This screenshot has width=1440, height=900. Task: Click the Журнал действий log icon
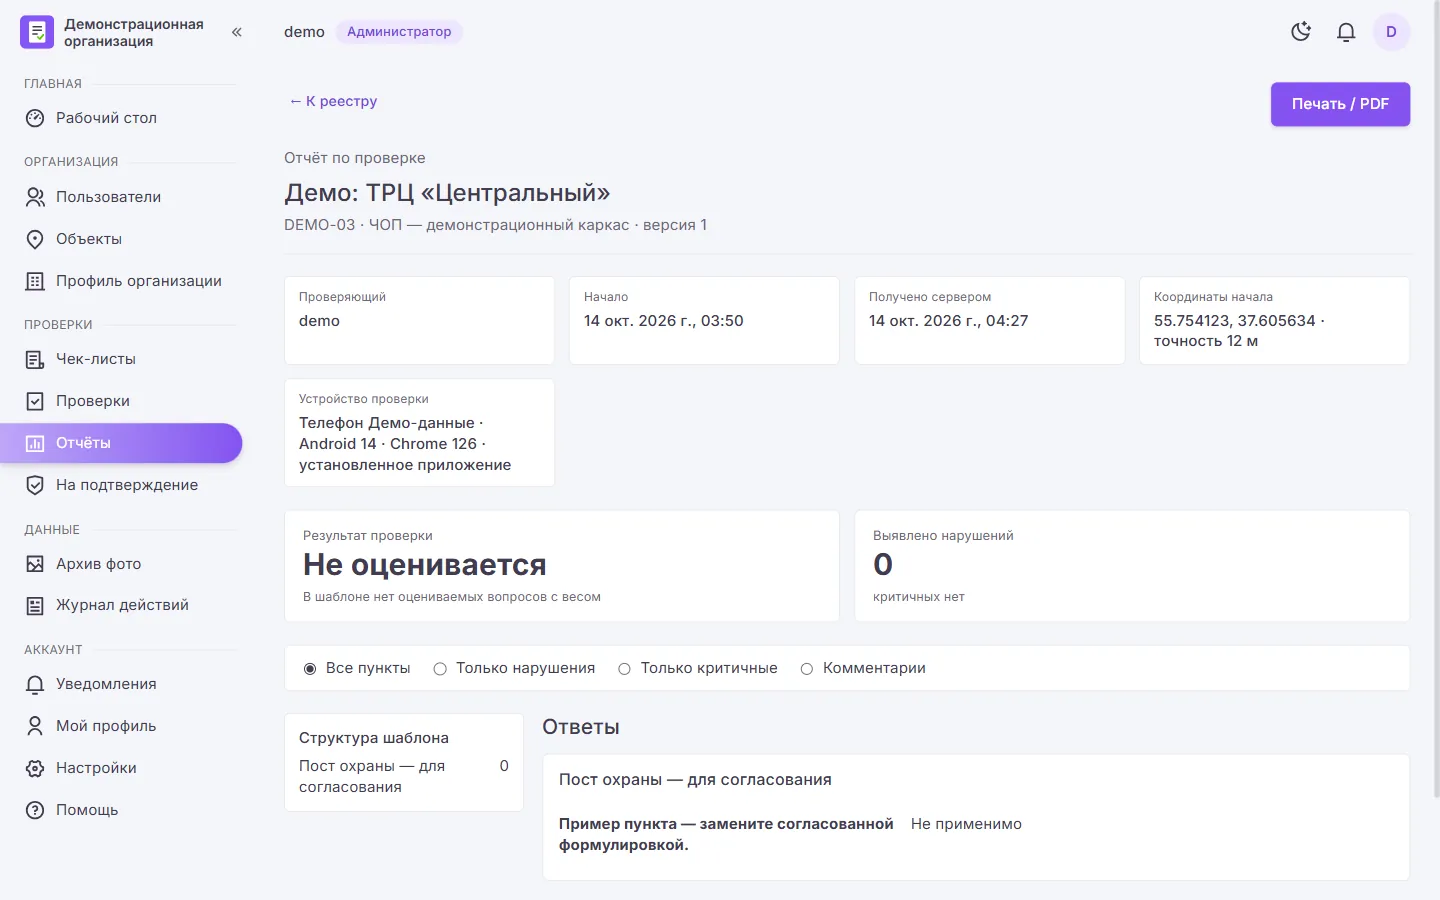pyautogui.click(x=35, y=605)
